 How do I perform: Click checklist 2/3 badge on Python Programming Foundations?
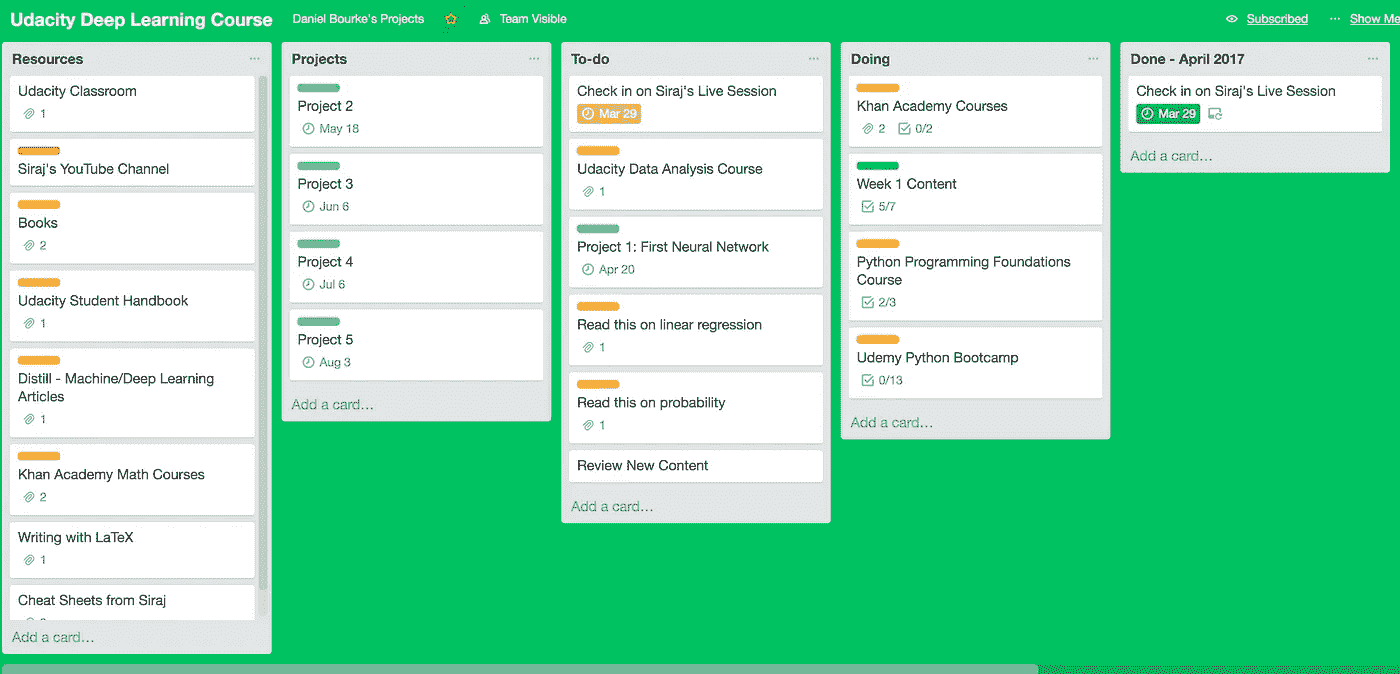878,303
